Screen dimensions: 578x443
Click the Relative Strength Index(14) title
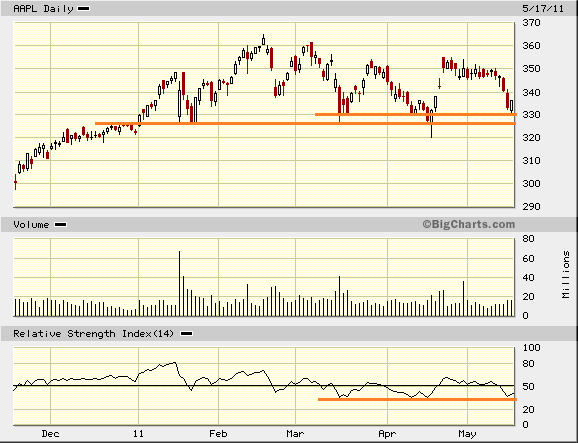pyautogui.click(x=93, y=334)
